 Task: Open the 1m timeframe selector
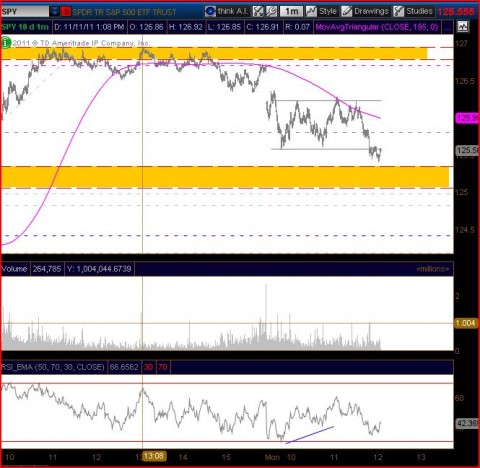[291, 12]
